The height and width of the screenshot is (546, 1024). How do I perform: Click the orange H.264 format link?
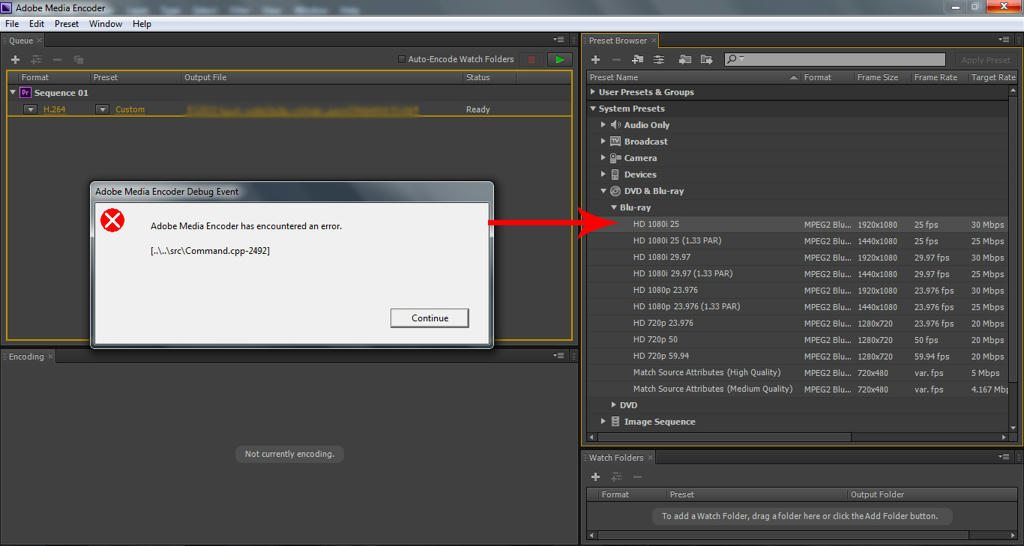click(x=54, y=109)
